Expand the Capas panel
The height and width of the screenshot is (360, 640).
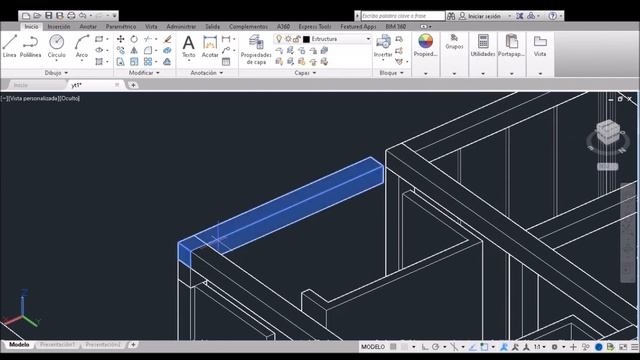(x=305, y=73)
